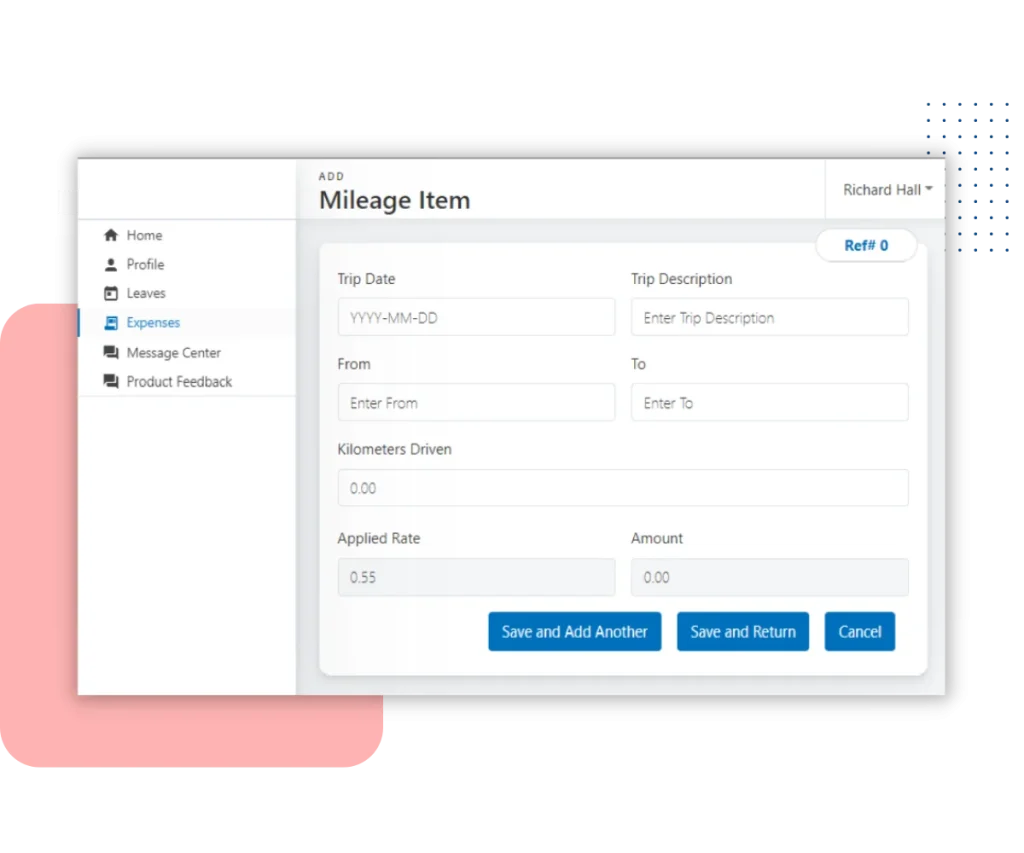Screen dimensions: 1024x853
Task: Expand the Richard Hall account dropdown
Action: 886,189
